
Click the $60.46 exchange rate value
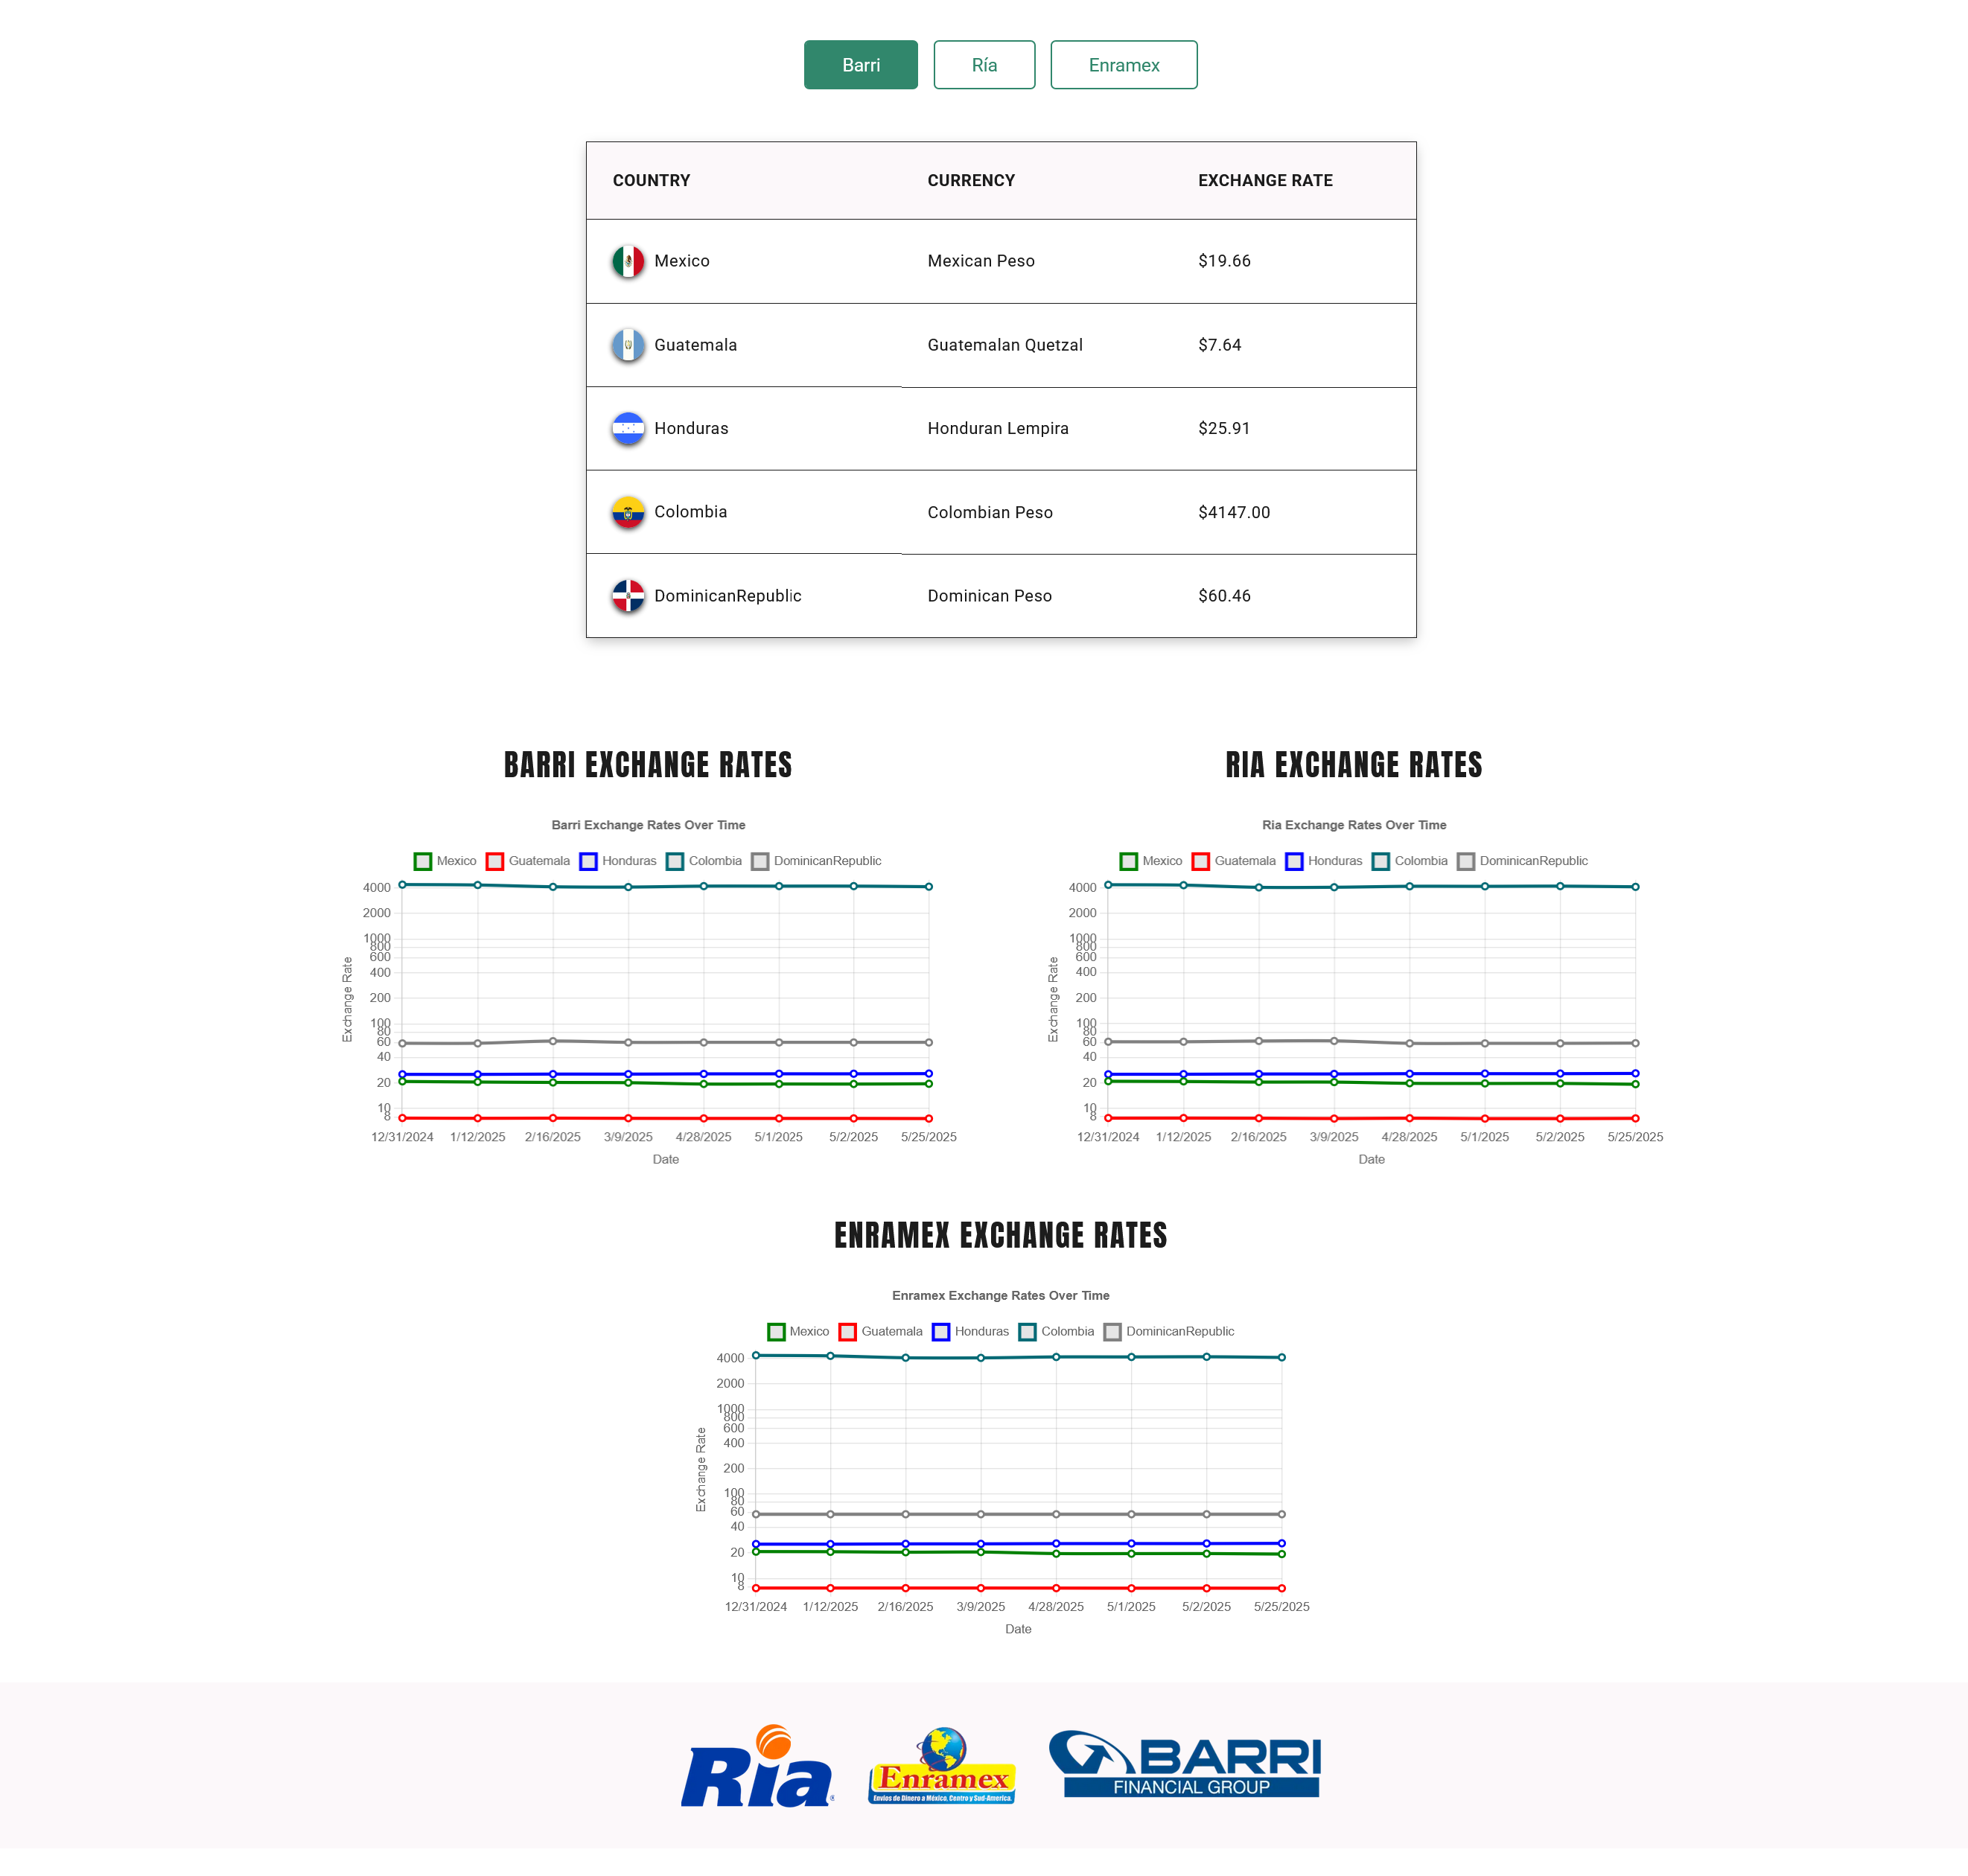[x=1224, y=596]
